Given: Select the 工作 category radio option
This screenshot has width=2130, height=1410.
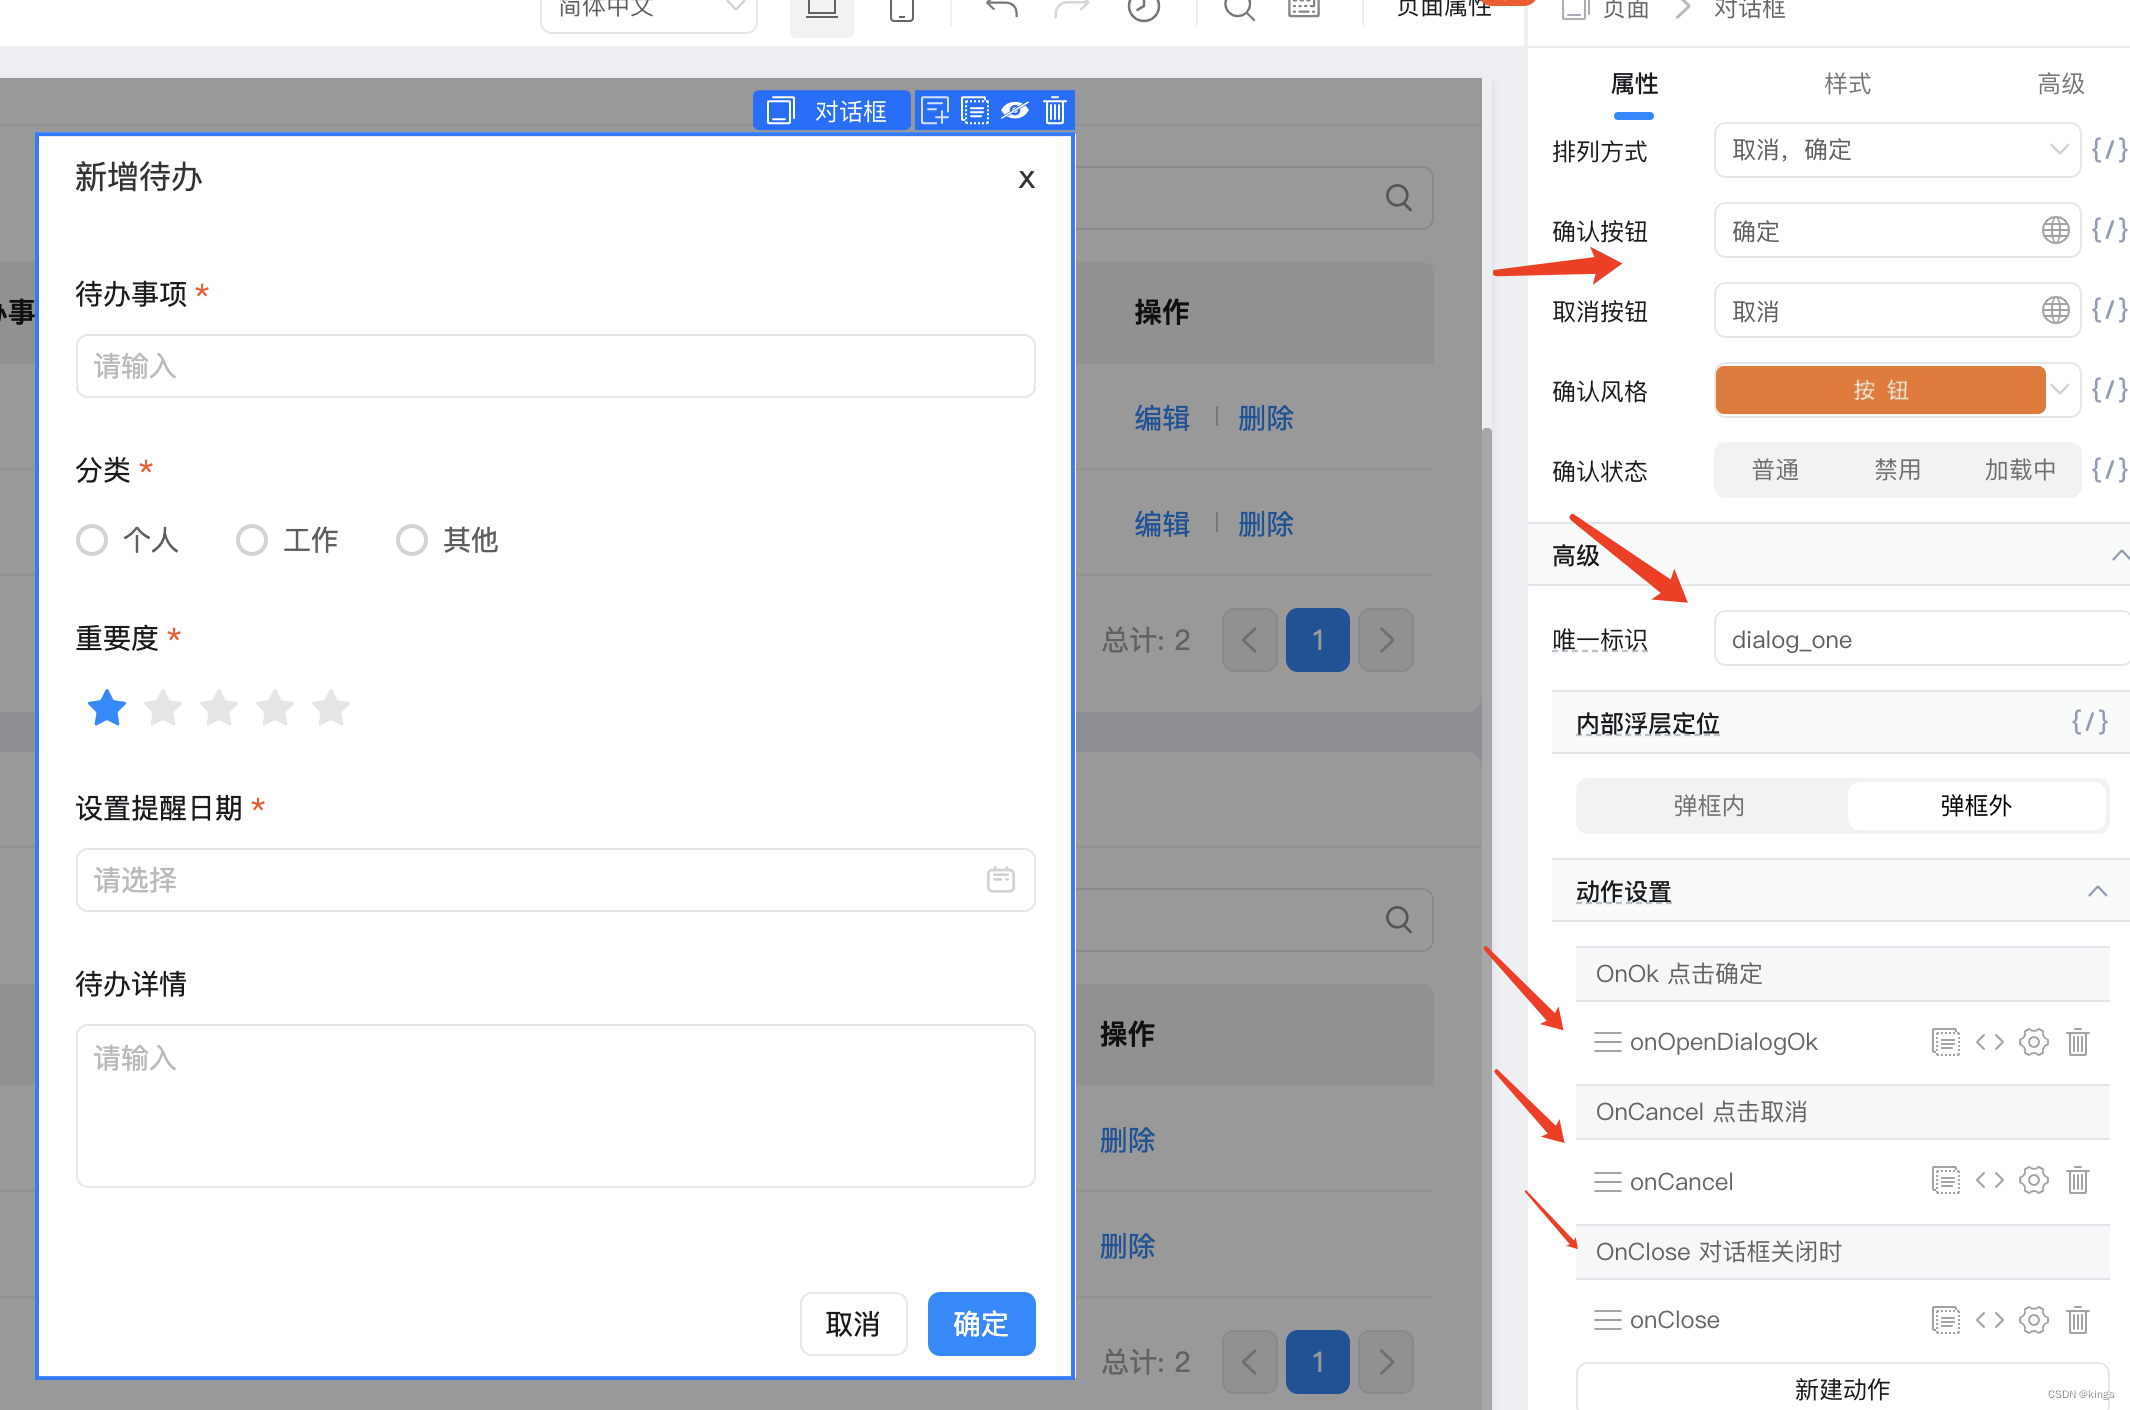Looking at the screenshot, I should click(252, 540).
